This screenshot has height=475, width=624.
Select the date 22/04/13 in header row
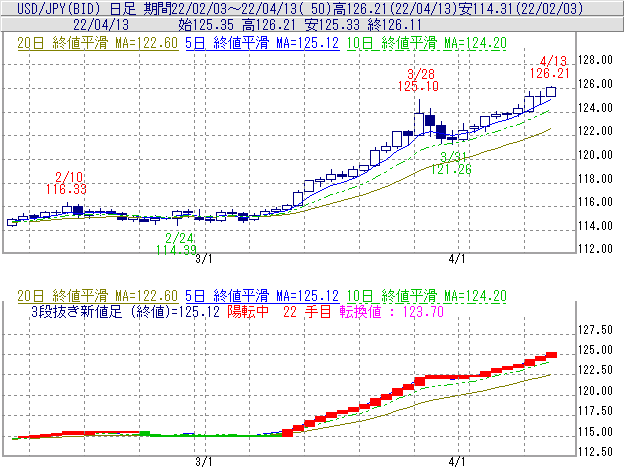click(101, 25)
